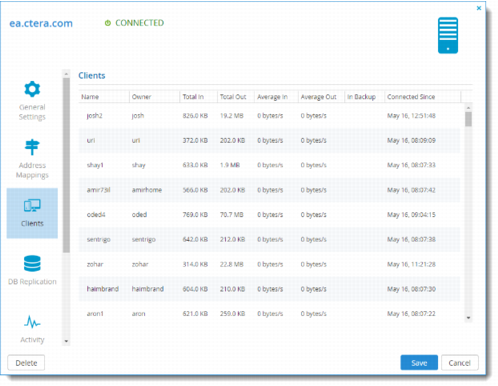Click the clients table scrollbar thumb
The height and width of the screenshot is (386, 498).
tap(468, 119)
